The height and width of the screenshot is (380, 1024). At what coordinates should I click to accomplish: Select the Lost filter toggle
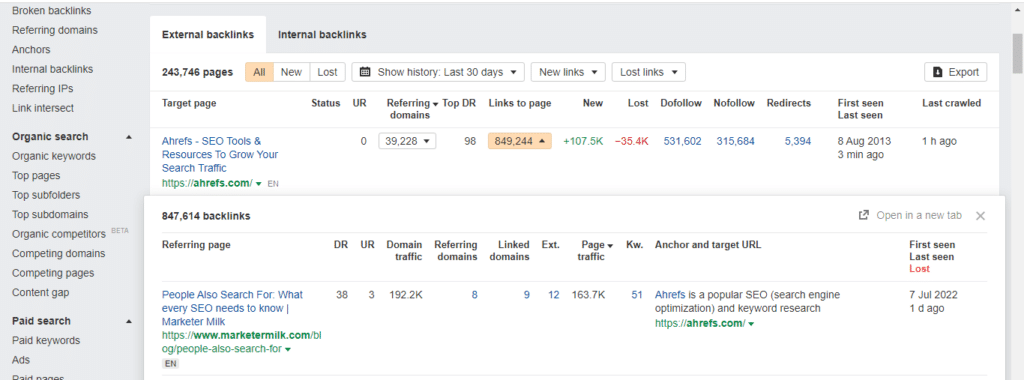click(x=327, y=72)
